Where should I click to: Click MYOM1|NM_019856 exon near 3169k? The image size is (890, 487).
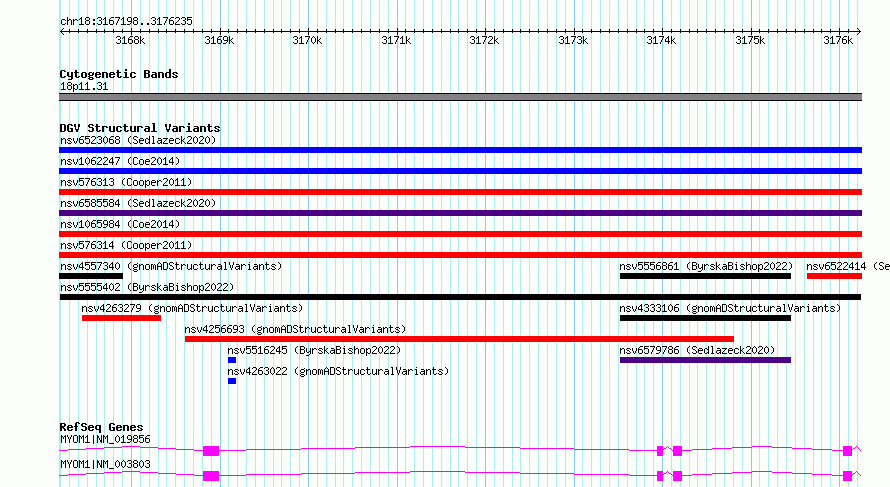pyautogui.click(x=211, y=451)
